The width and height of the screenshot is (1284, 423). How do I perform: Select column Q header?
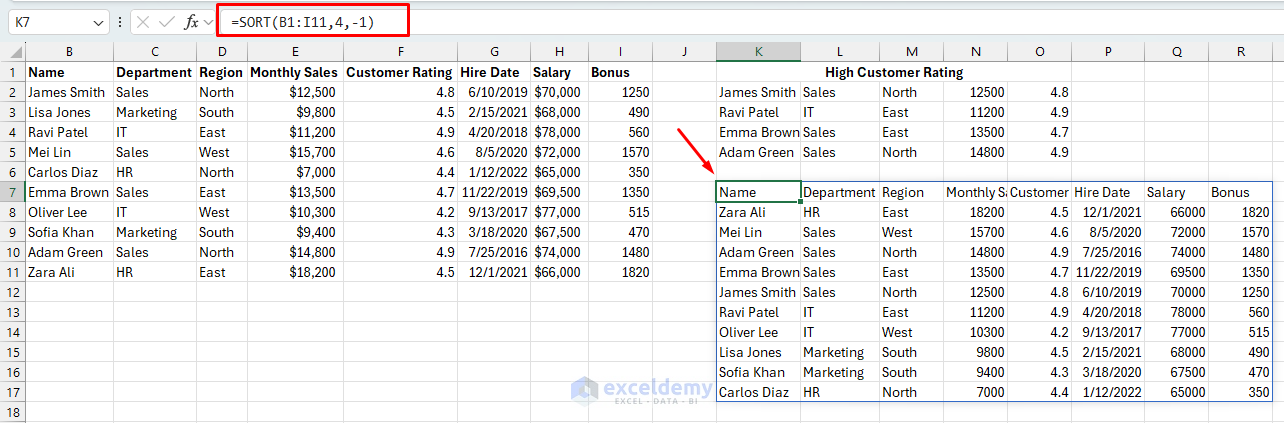coord(1176,52)
